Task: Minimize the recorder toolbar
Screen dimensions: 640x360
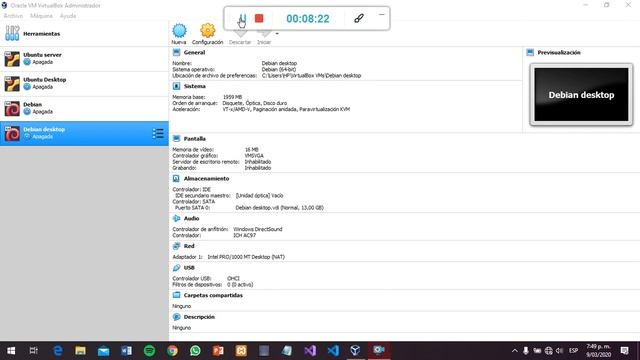Action: (382, 15)
